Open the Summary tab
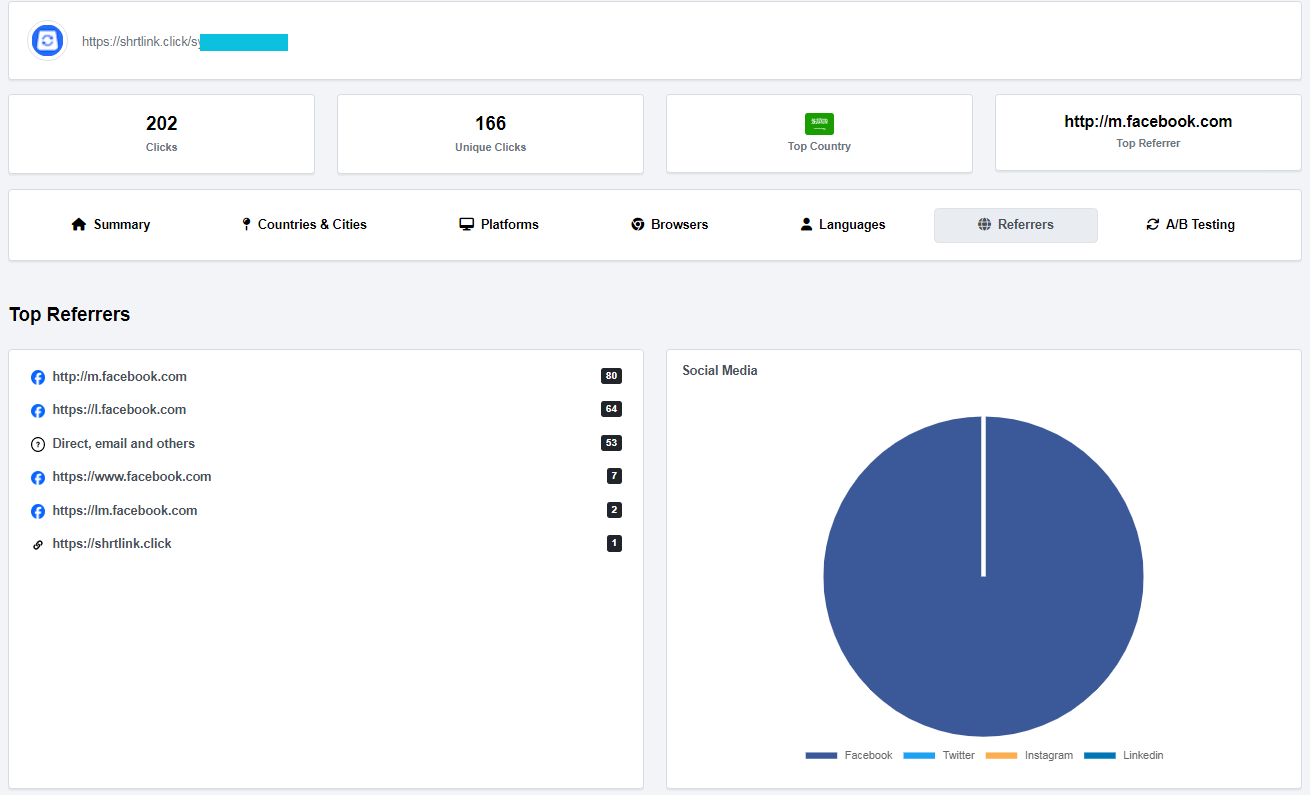1310x795 pixels. 111,225
